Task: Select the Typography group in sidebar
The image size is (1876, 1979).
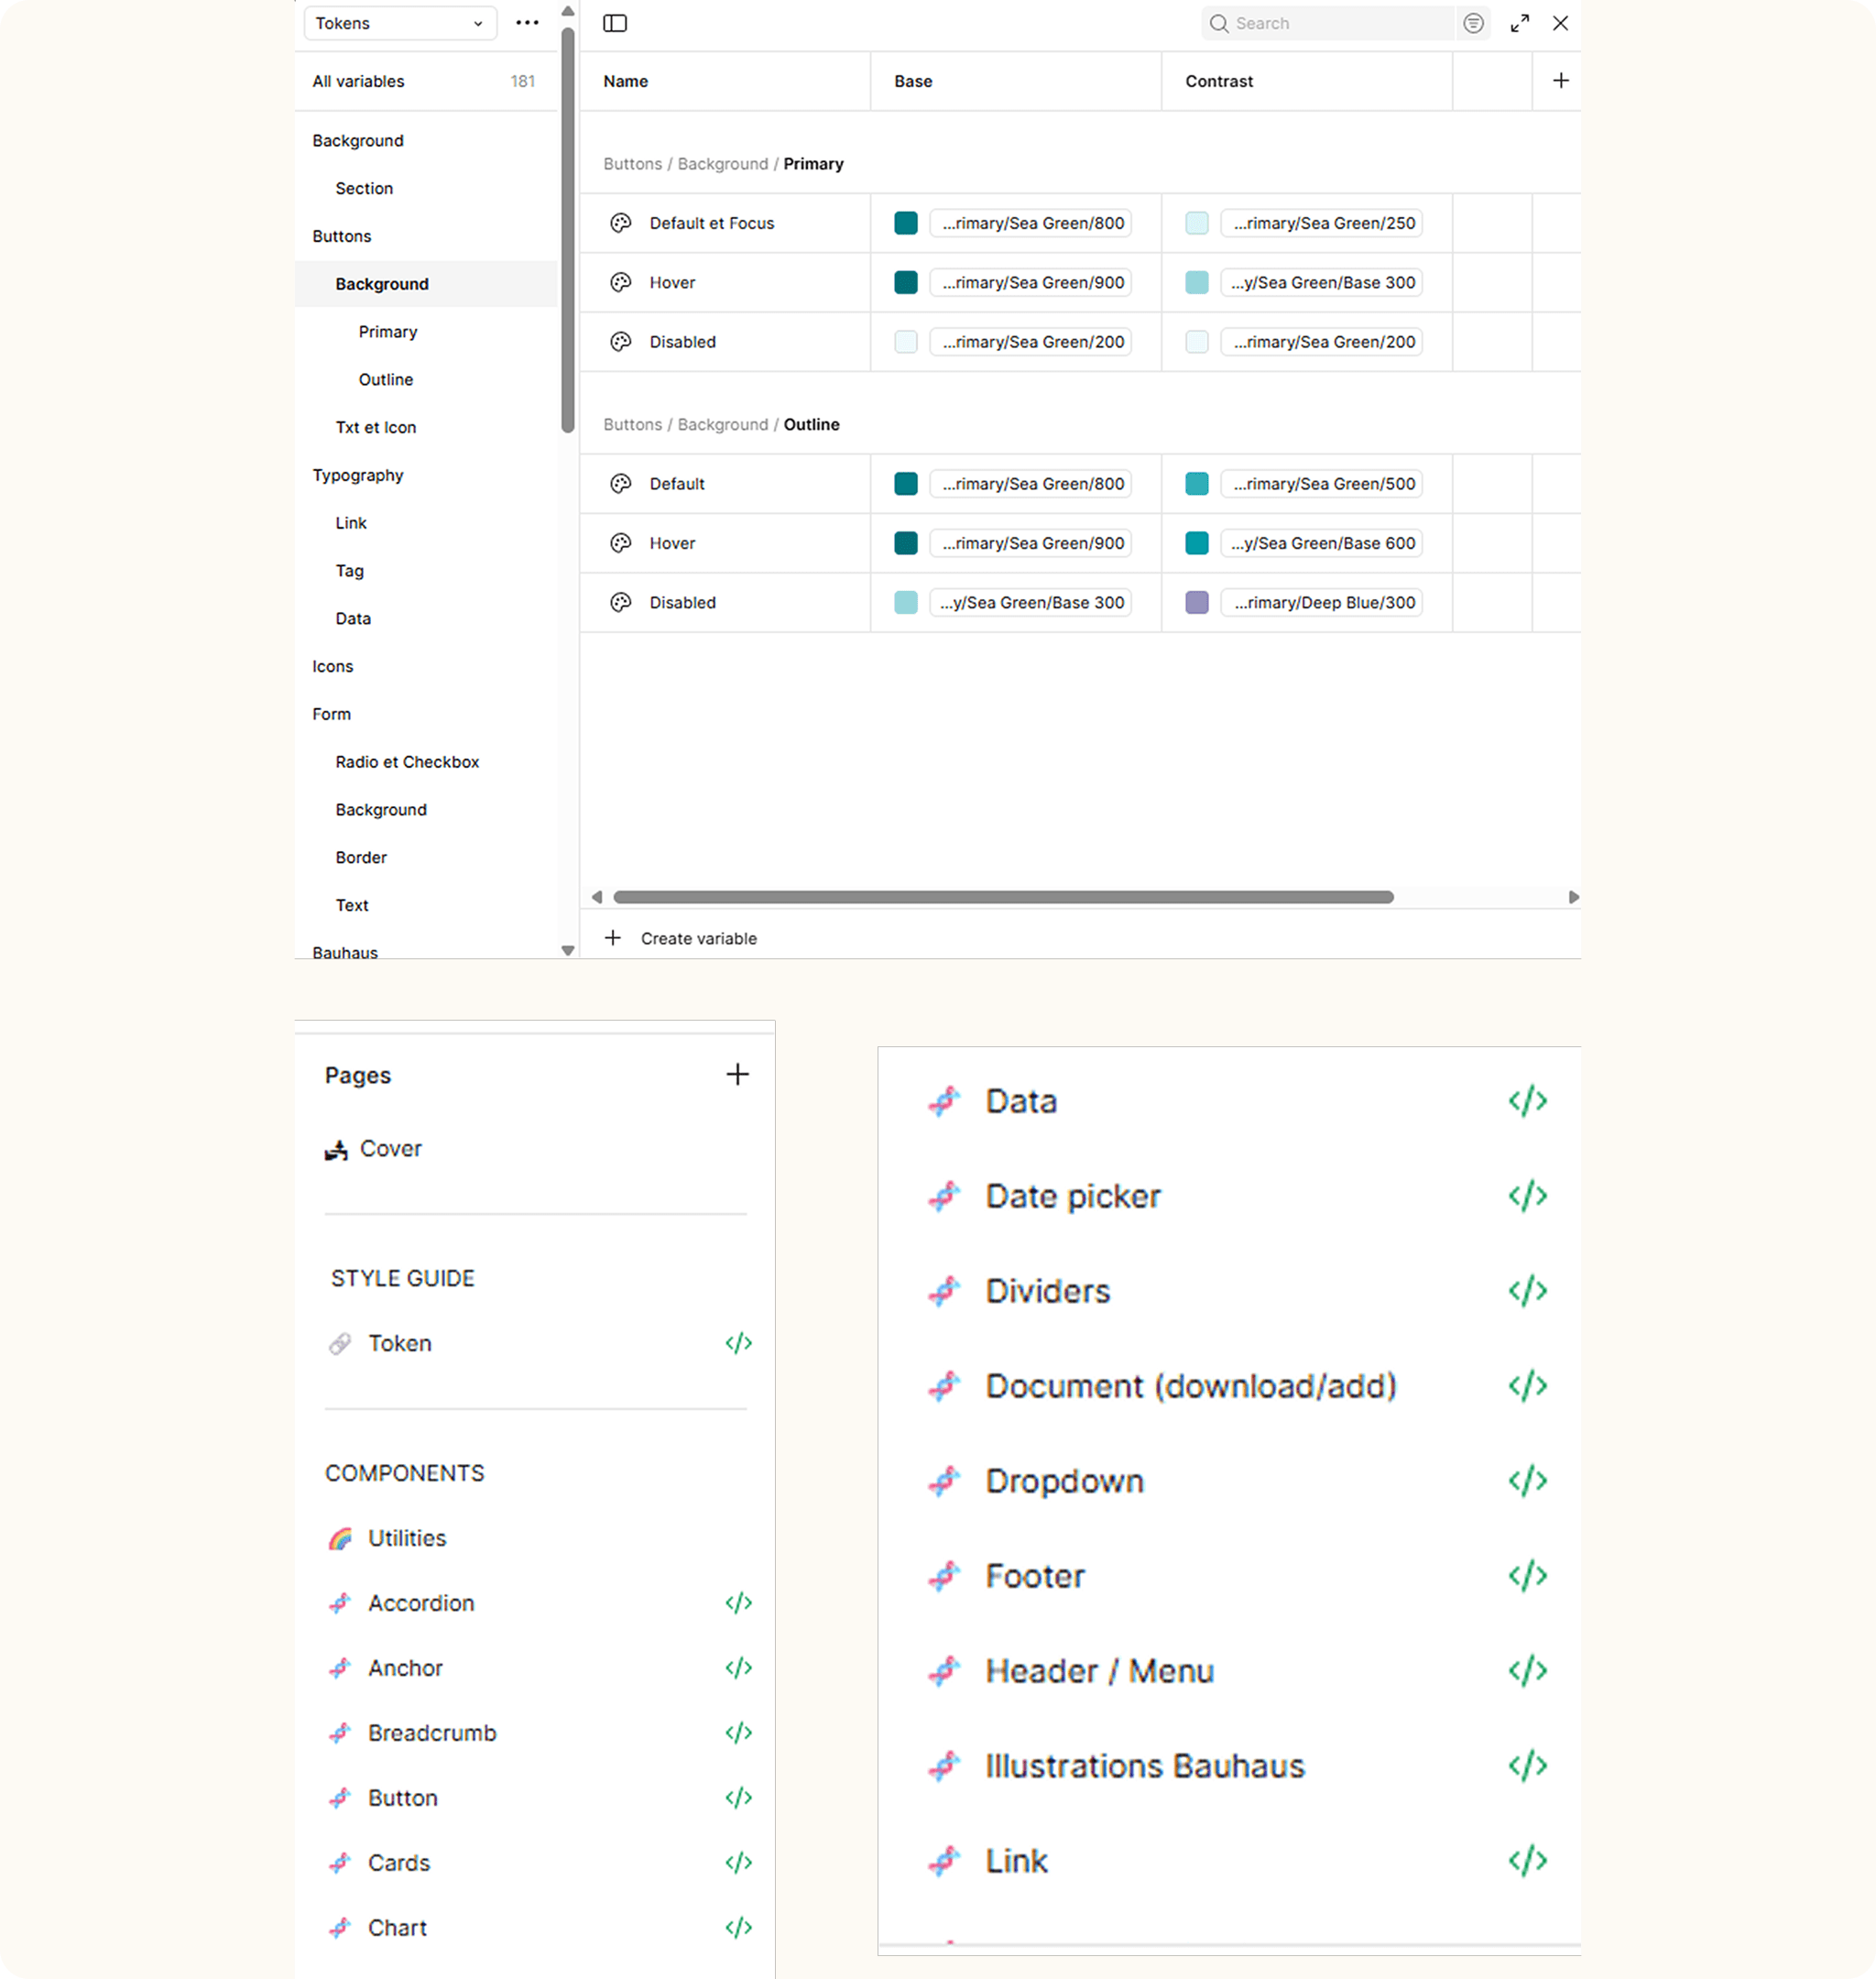Action: pyautogui.click(x=358, y=475)
